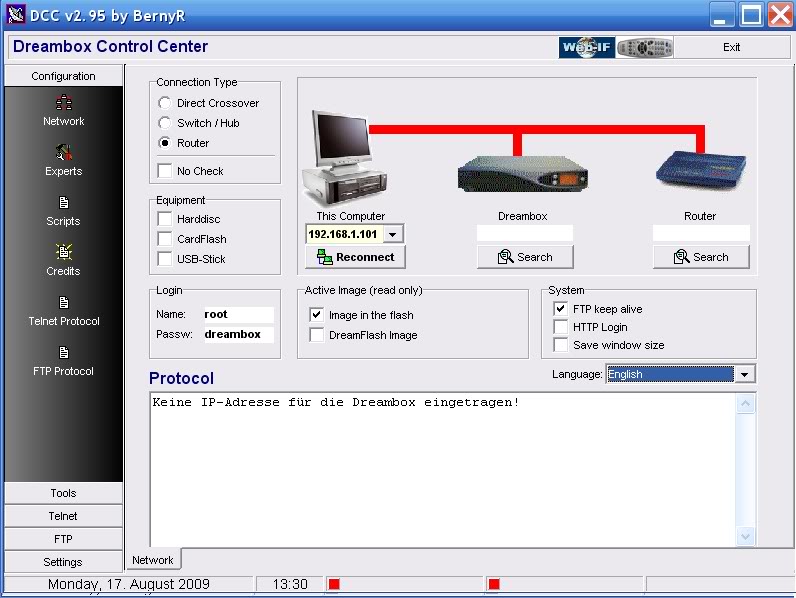Minimize the DCC window
The width and height of the screenshot is (796, 598).
[x=721, y=14]
